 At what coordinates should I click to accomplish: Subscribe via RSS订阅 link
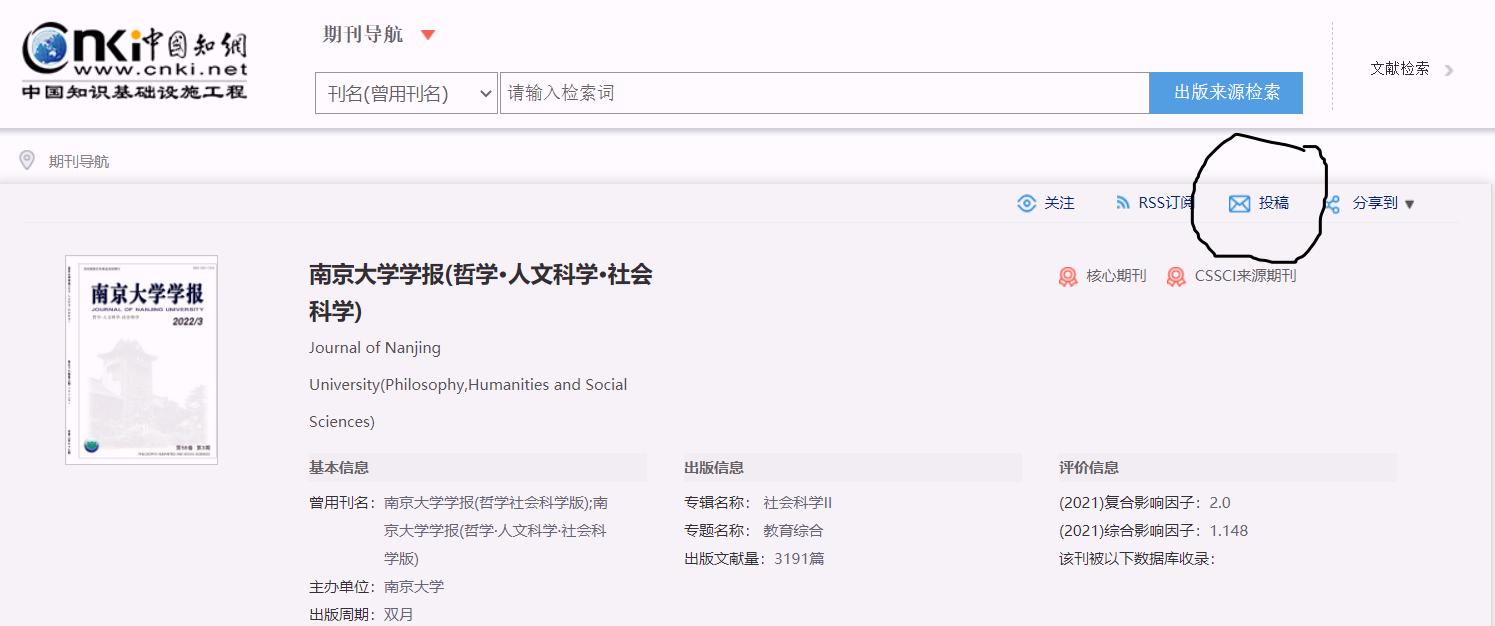(1166, 203)
